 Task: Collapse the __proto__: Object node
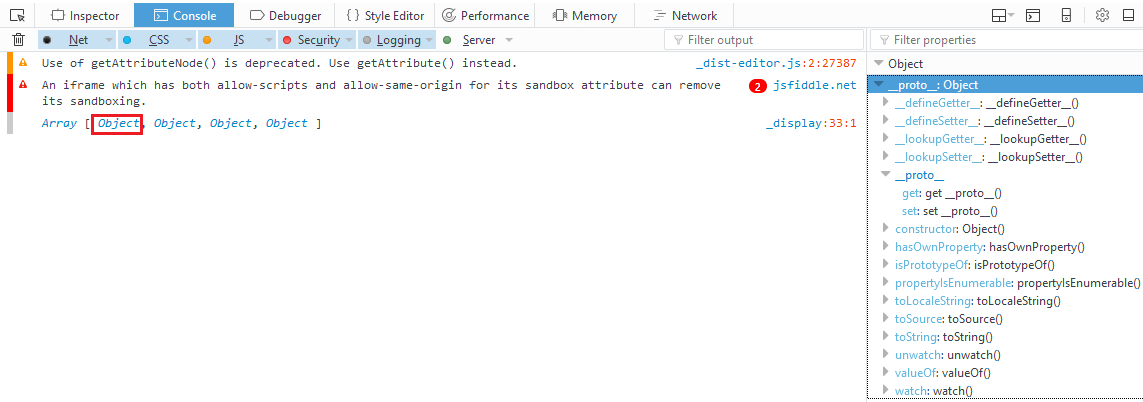(878, 85)
